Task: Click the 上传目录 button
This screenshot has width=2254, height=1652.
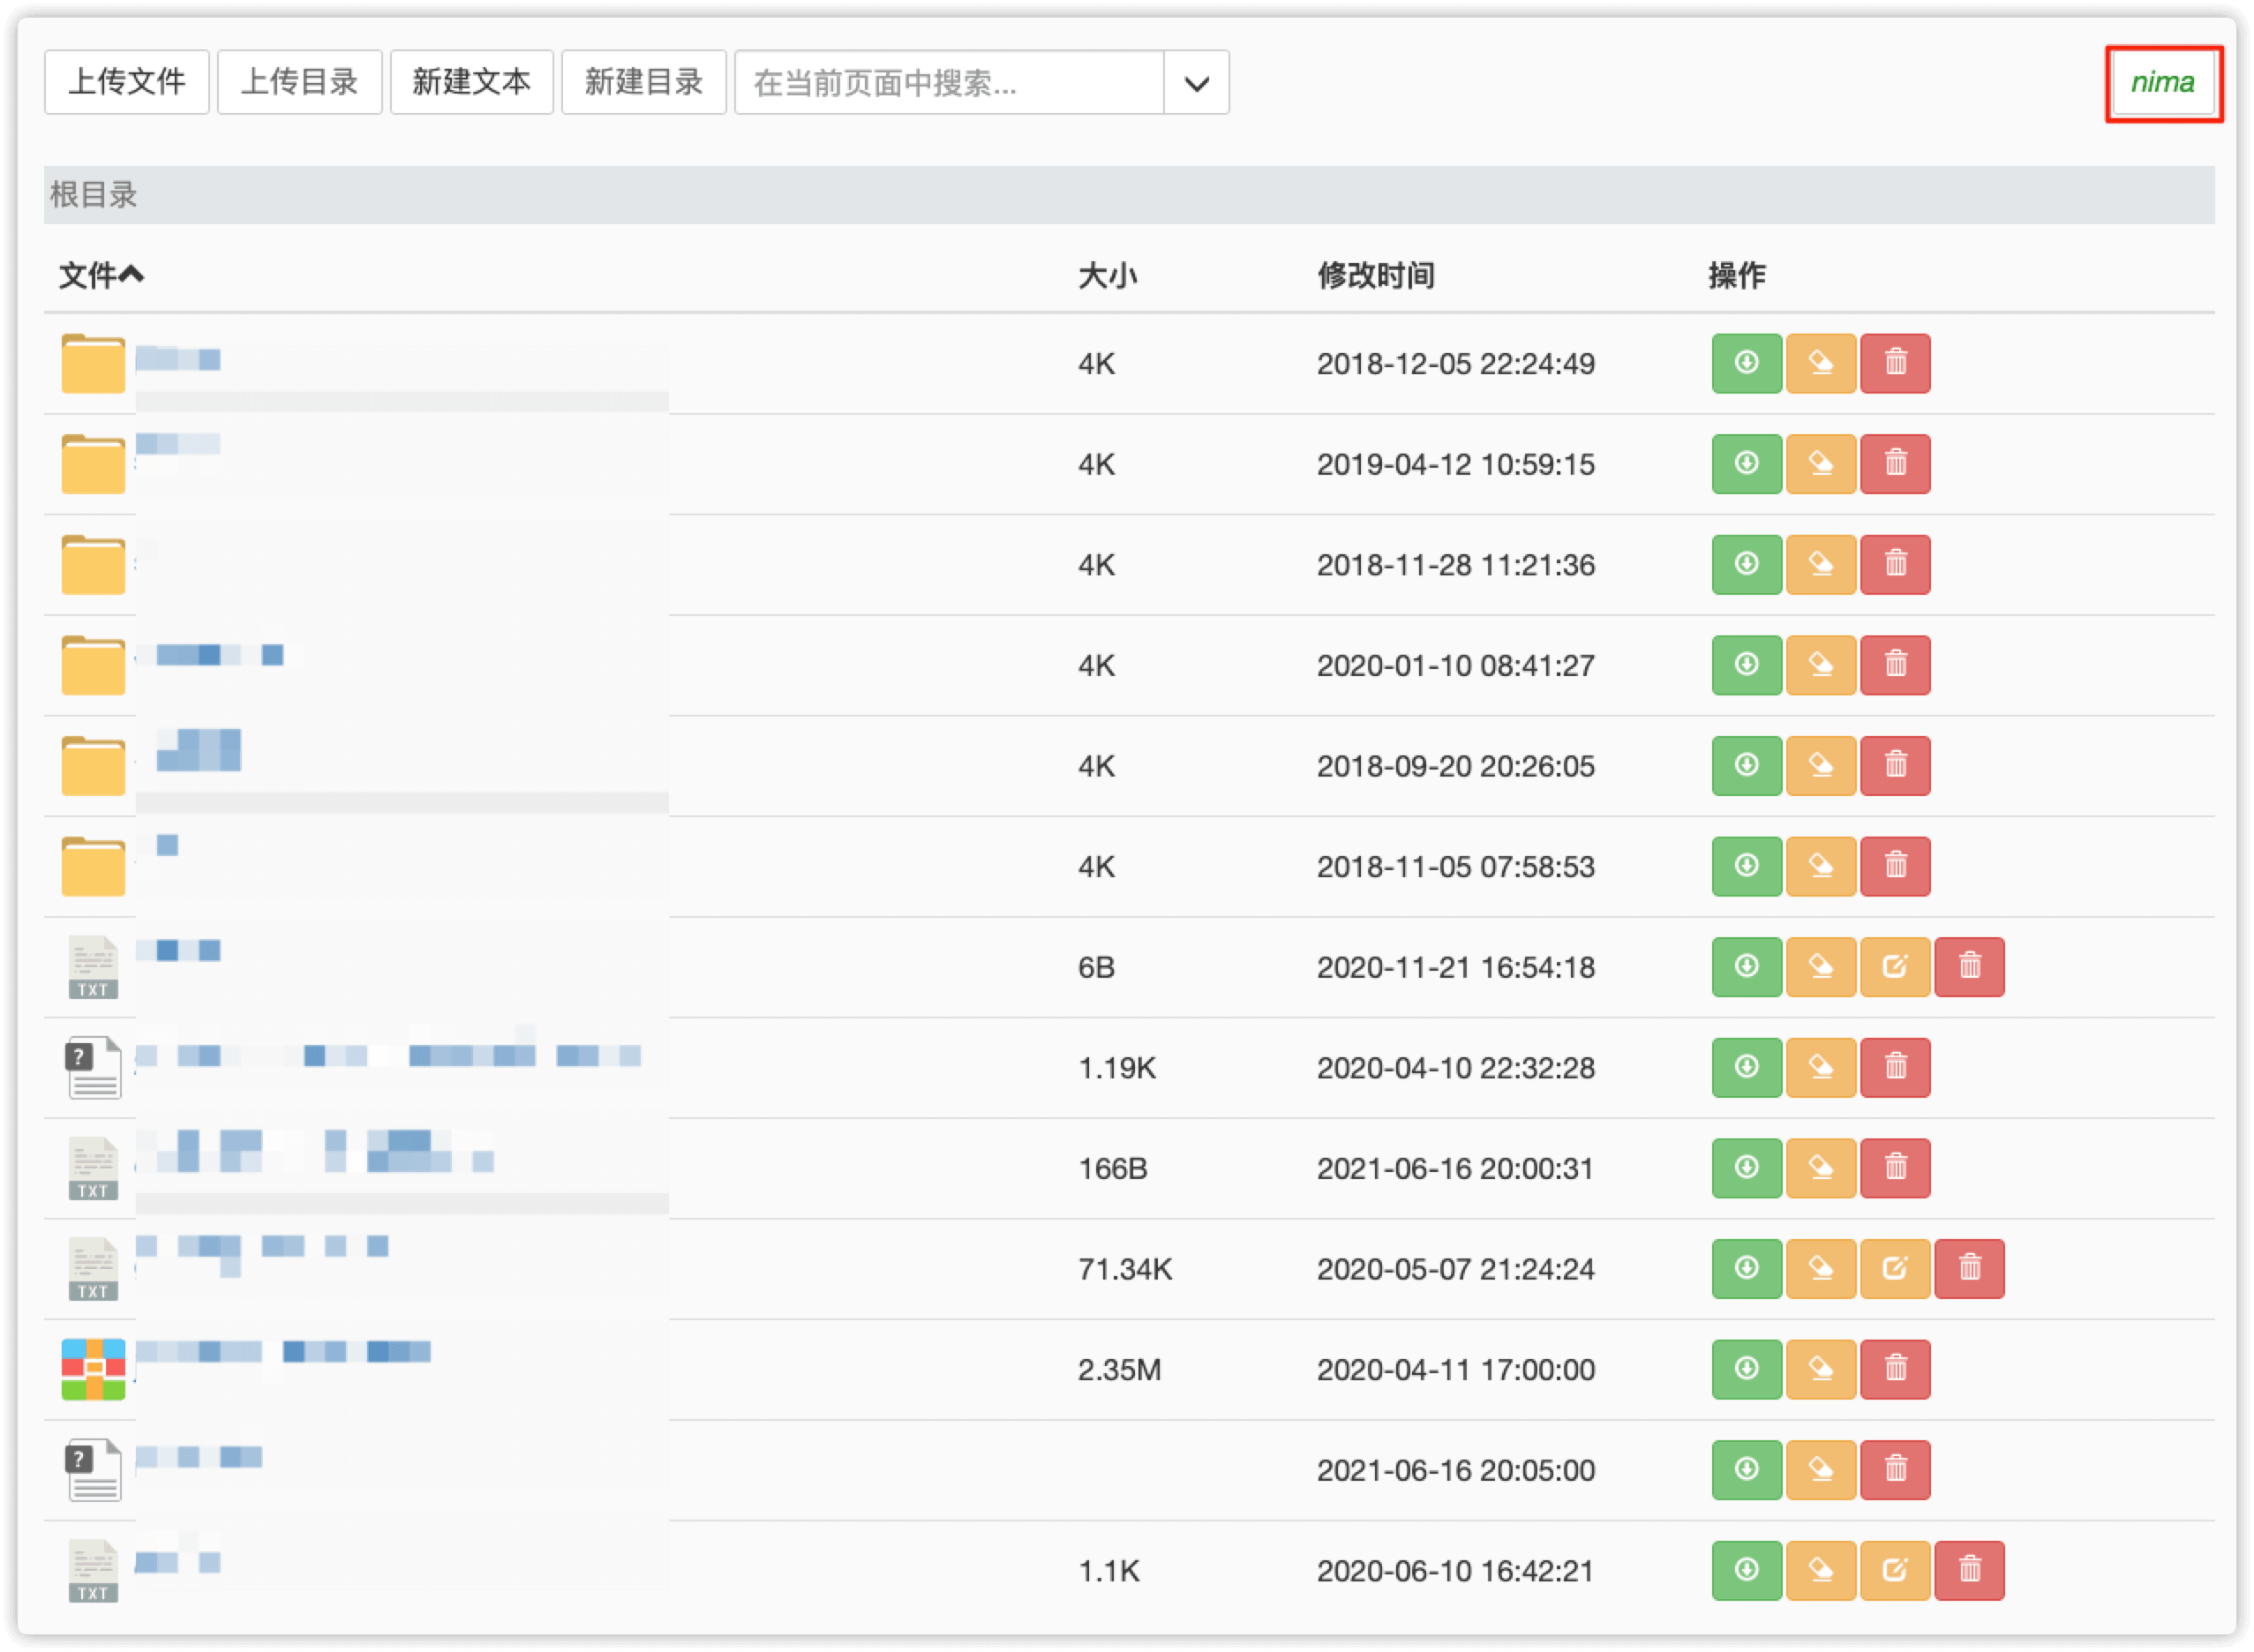Action: pos(299,82)
